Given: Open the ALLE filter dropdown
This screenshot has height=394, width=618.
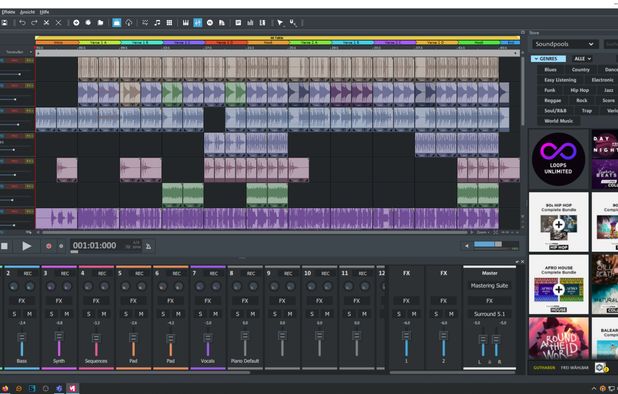Looking at the screenshot, I should 583,59.
